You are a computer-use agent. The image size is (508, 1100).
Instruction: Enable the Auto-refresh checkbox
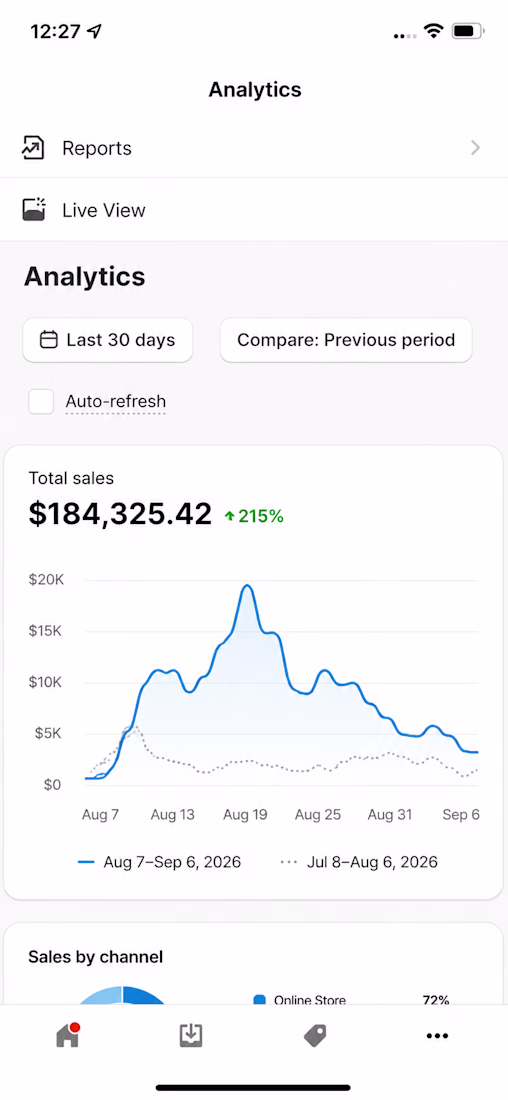[41, 402]
